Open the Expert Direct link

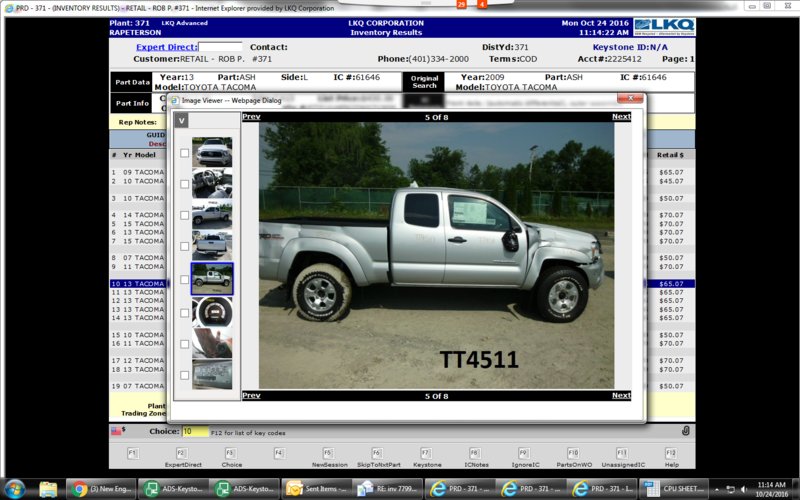166,47
